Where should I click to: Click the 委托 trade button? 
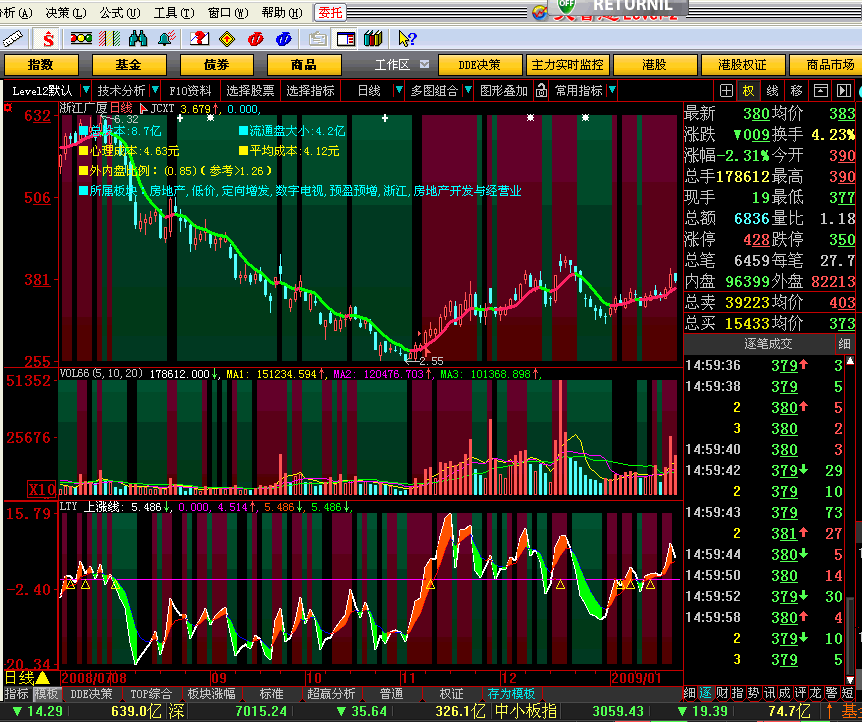[x=330, y=12]
